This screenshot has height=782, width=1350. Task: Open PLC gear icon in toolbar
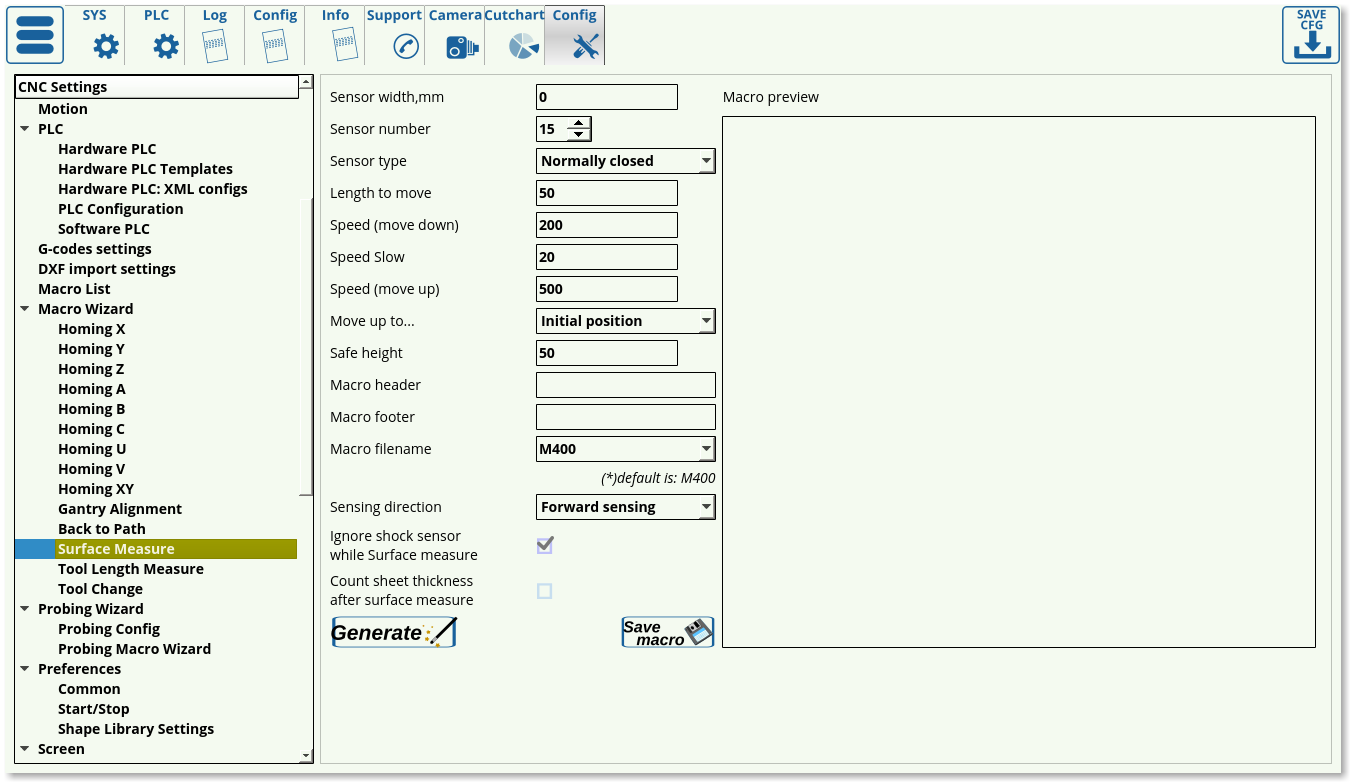click(165, 46)
